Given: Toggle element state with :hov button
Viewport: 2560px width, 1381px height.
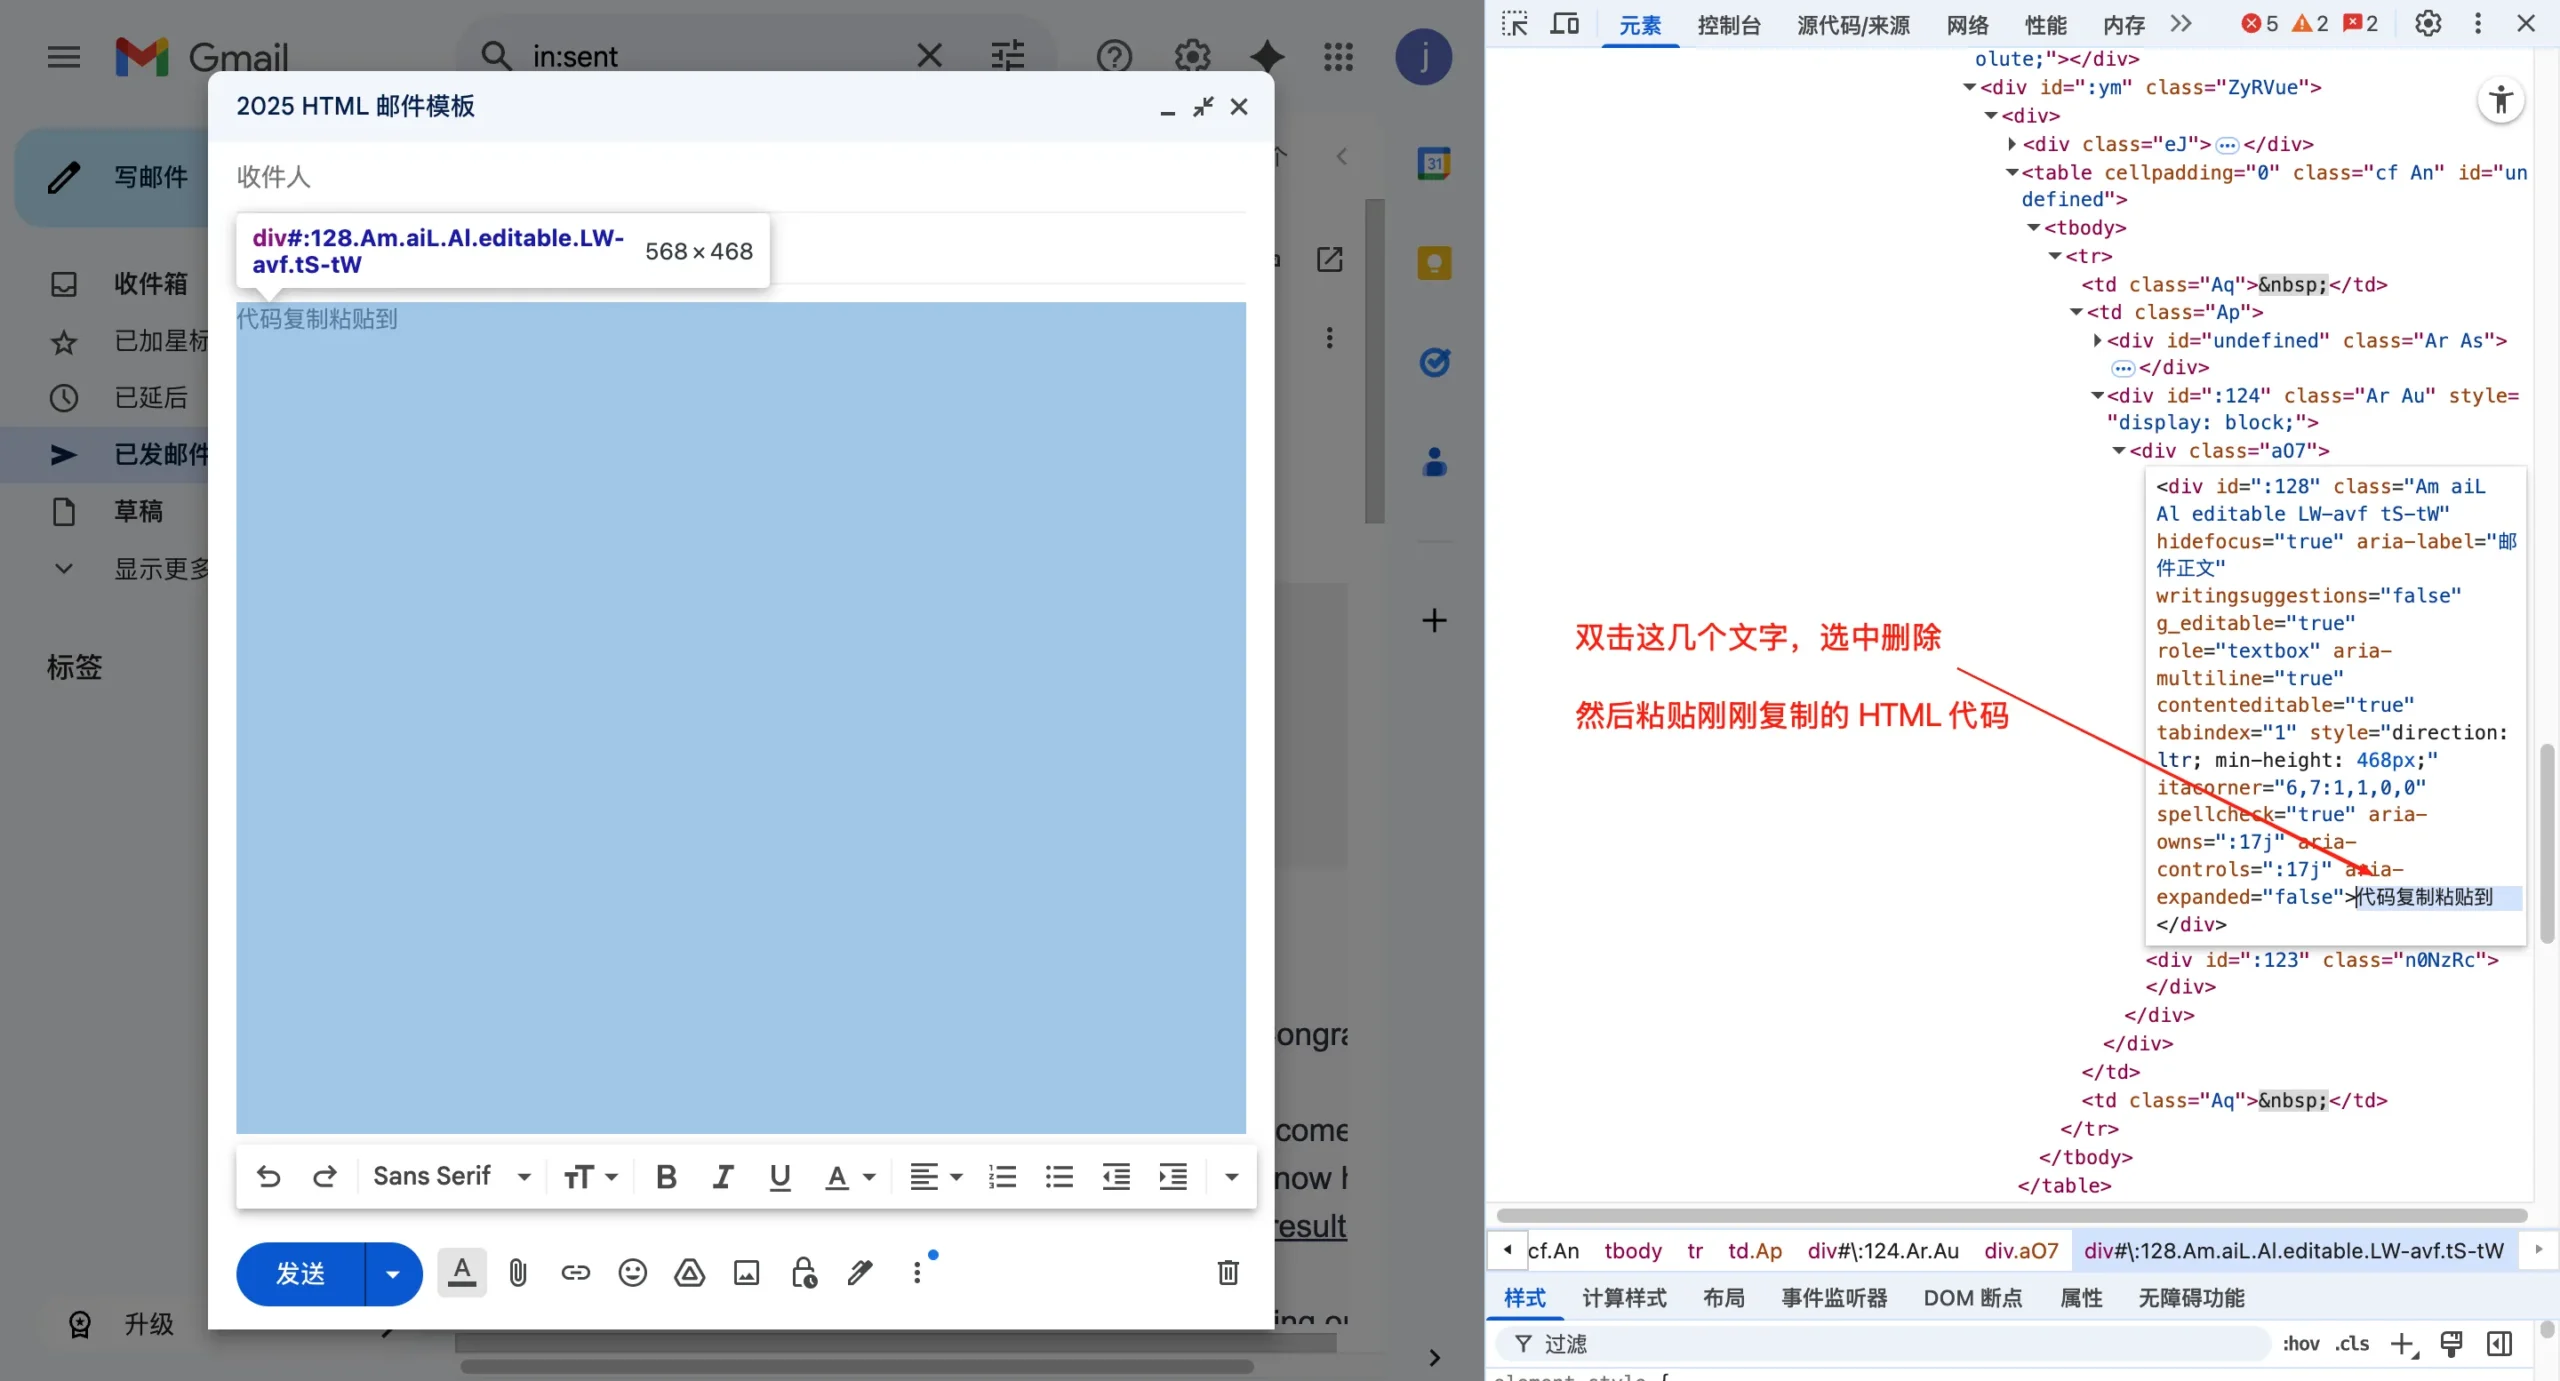Looking at the screenshot, I should point(2301,1344).
